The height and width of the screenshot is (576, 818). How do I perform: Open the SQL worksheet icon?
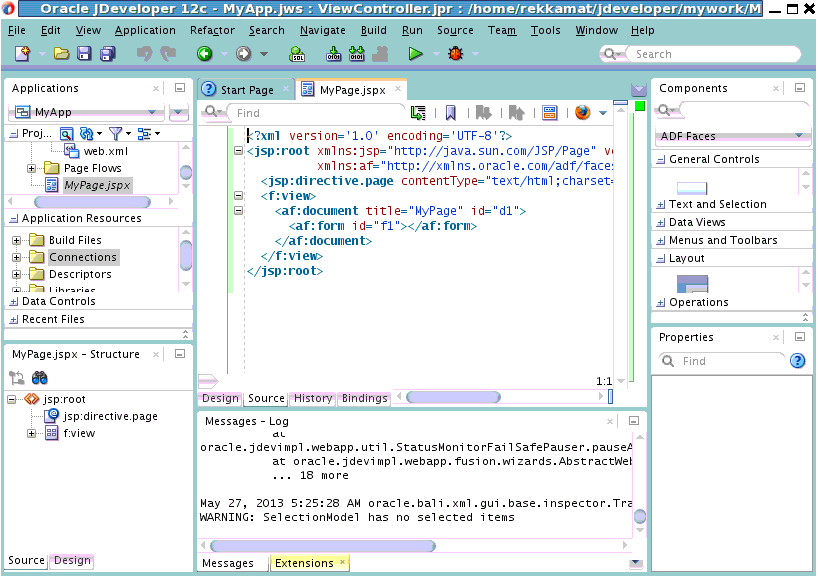coord(297,53)
